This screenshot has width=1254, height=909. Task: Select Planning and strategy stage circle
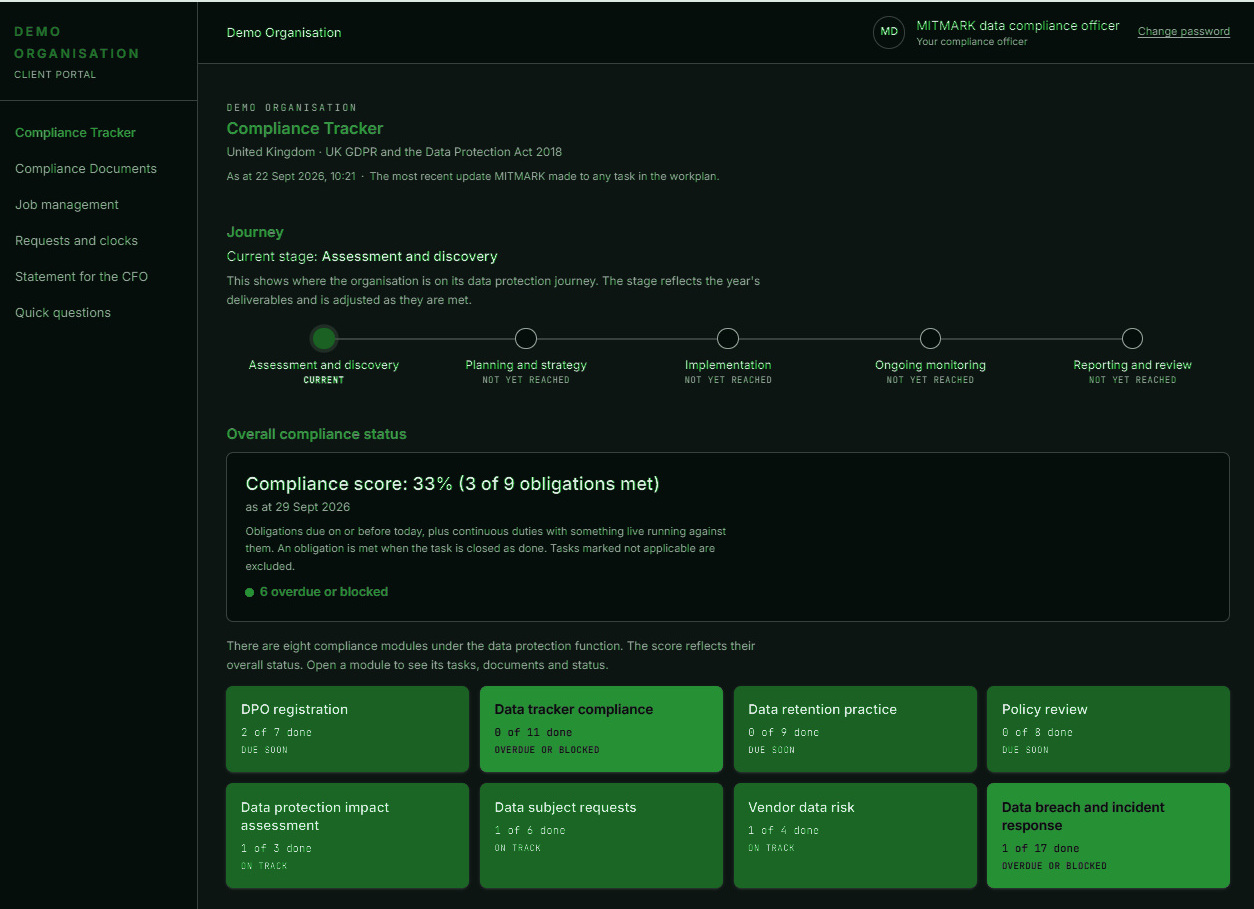(x=526, y=338)
